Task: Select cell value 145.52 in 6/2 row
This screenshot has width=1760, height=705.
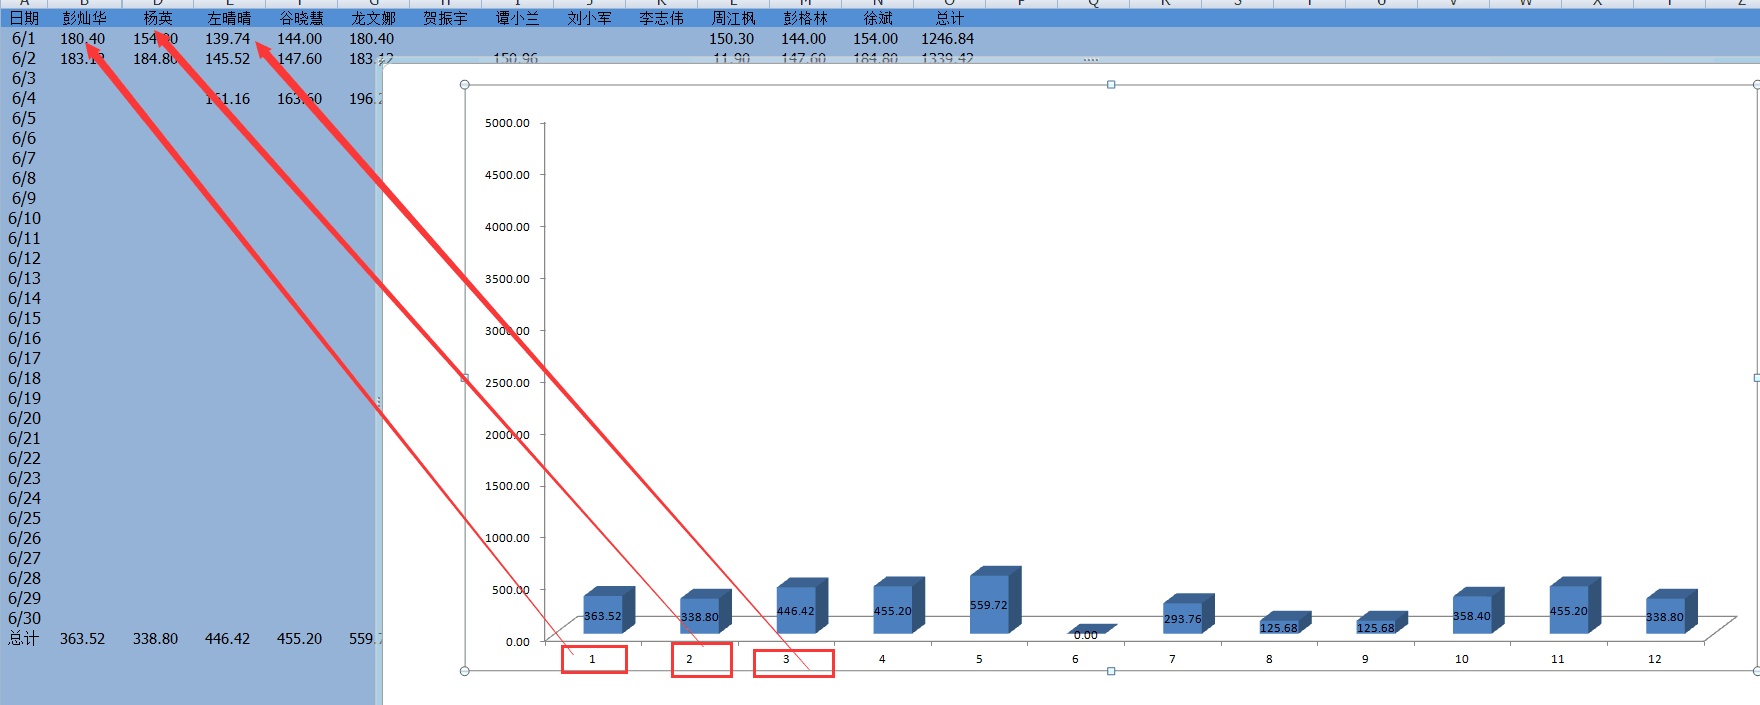Action: (x=228, y=58)
